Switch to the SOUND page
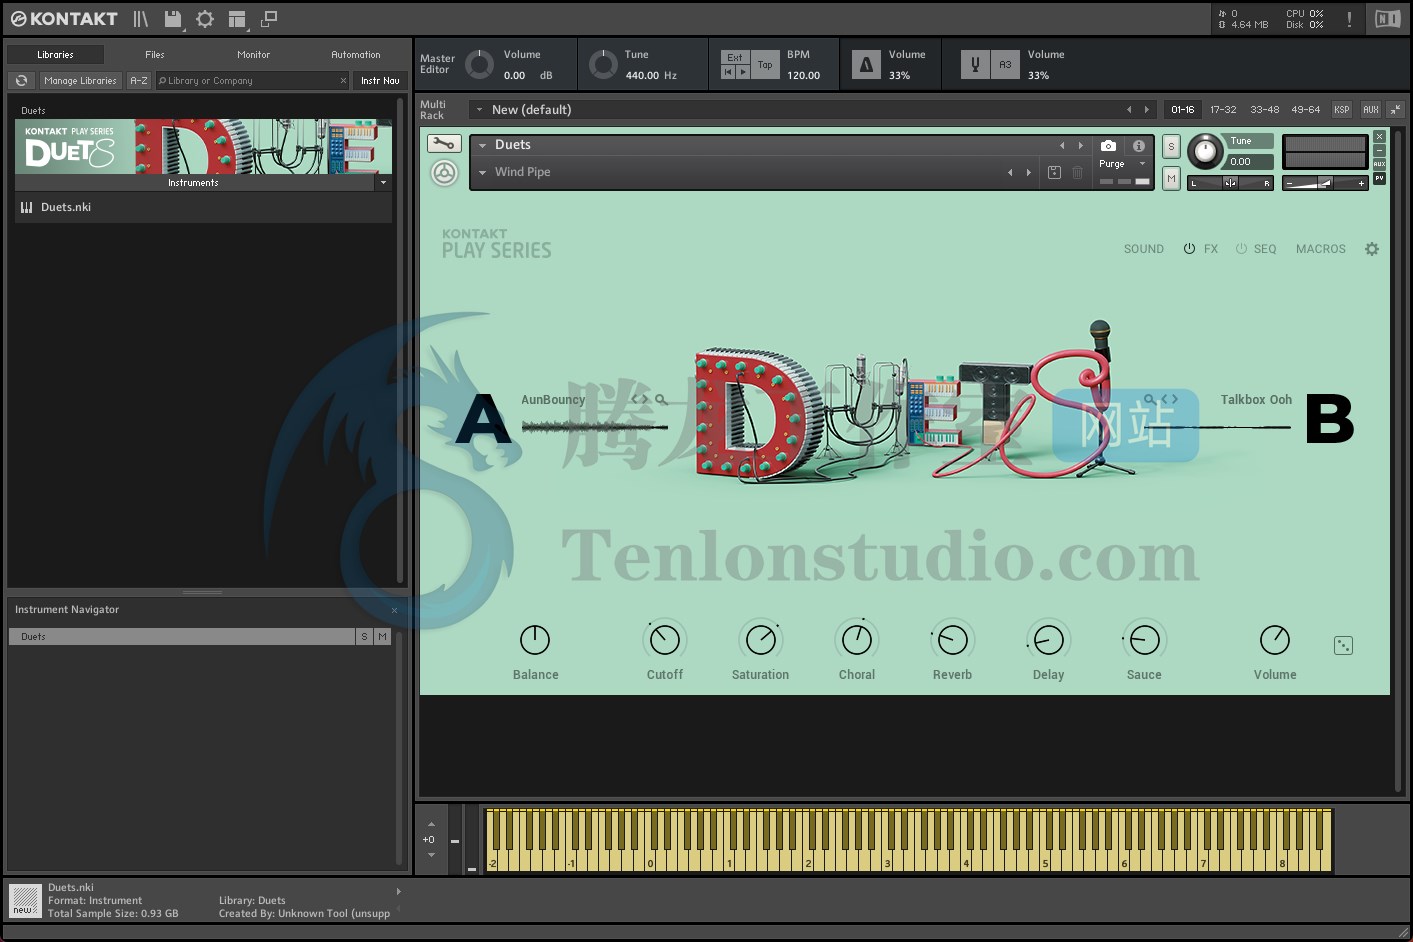This screenshot has width=1413, height=942. [x=1144, y=249]
